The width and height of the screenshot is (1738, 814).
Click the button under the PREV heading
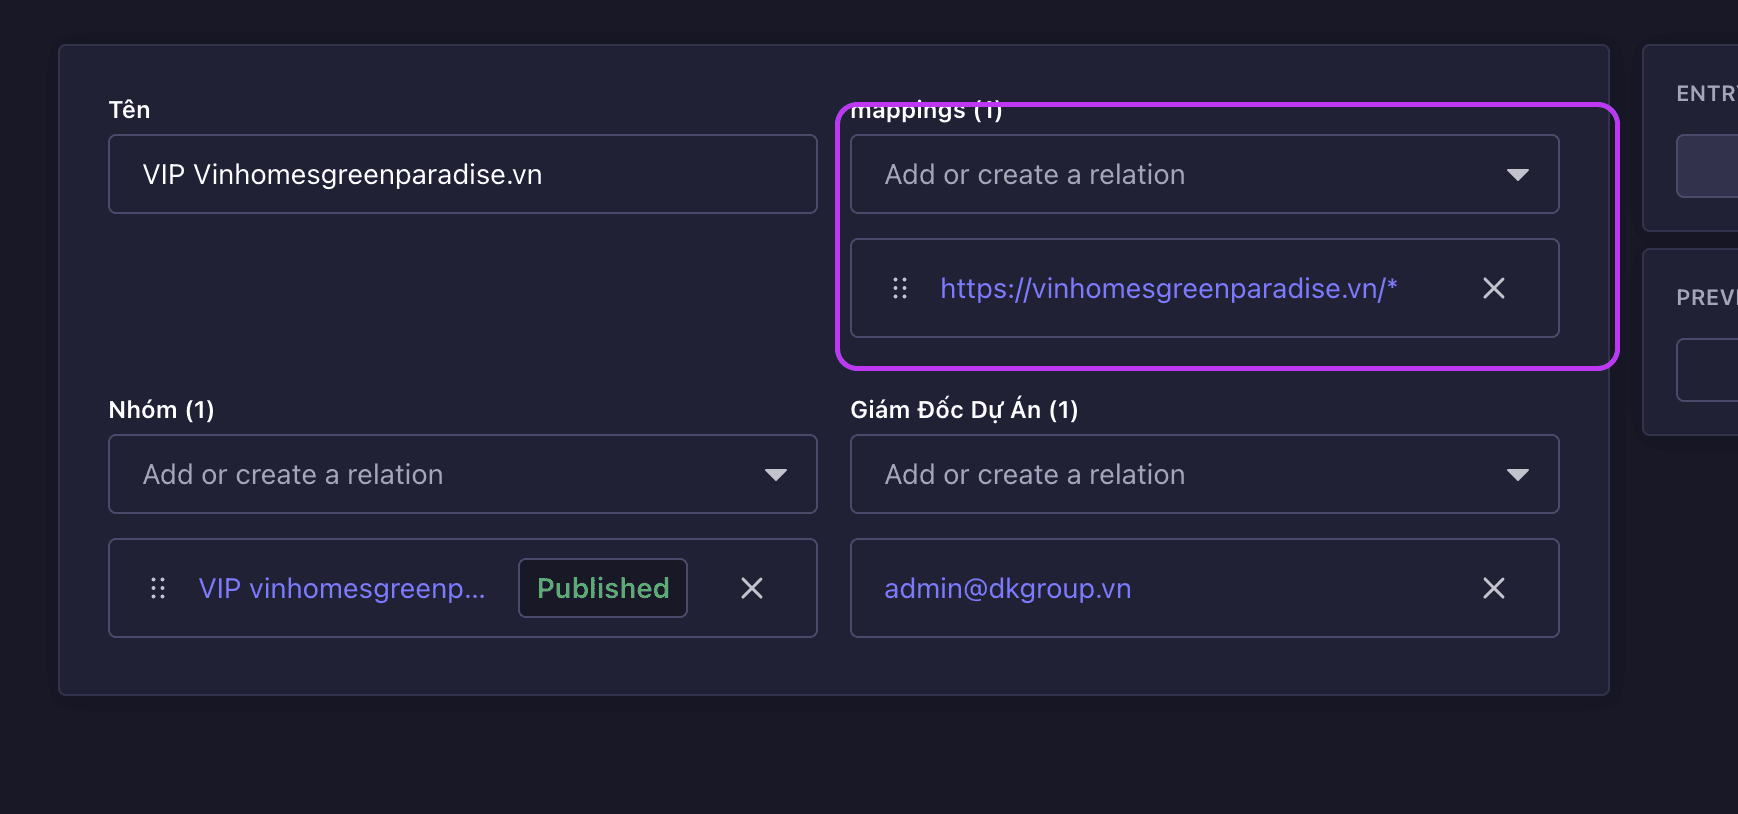click(1708, 370)
